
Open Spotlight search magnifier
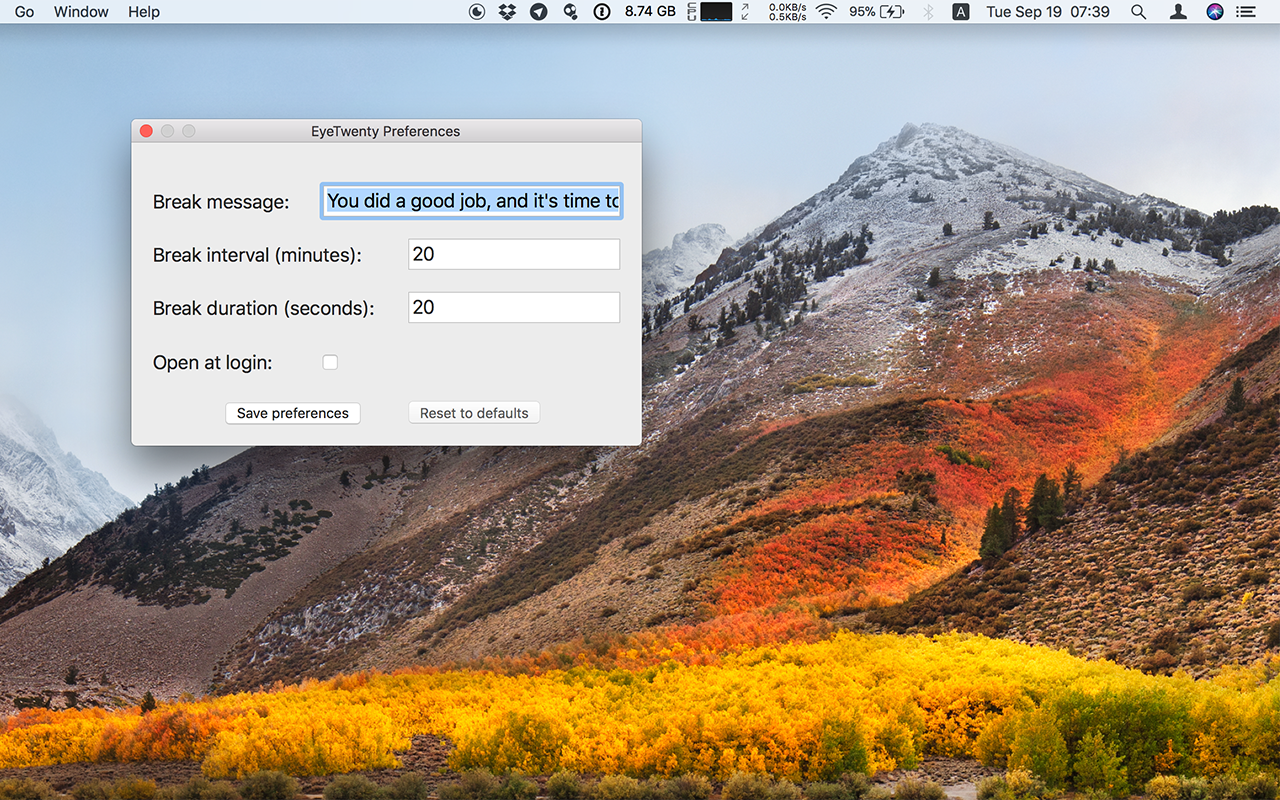pyautogui.click(x=1138, y=12)
